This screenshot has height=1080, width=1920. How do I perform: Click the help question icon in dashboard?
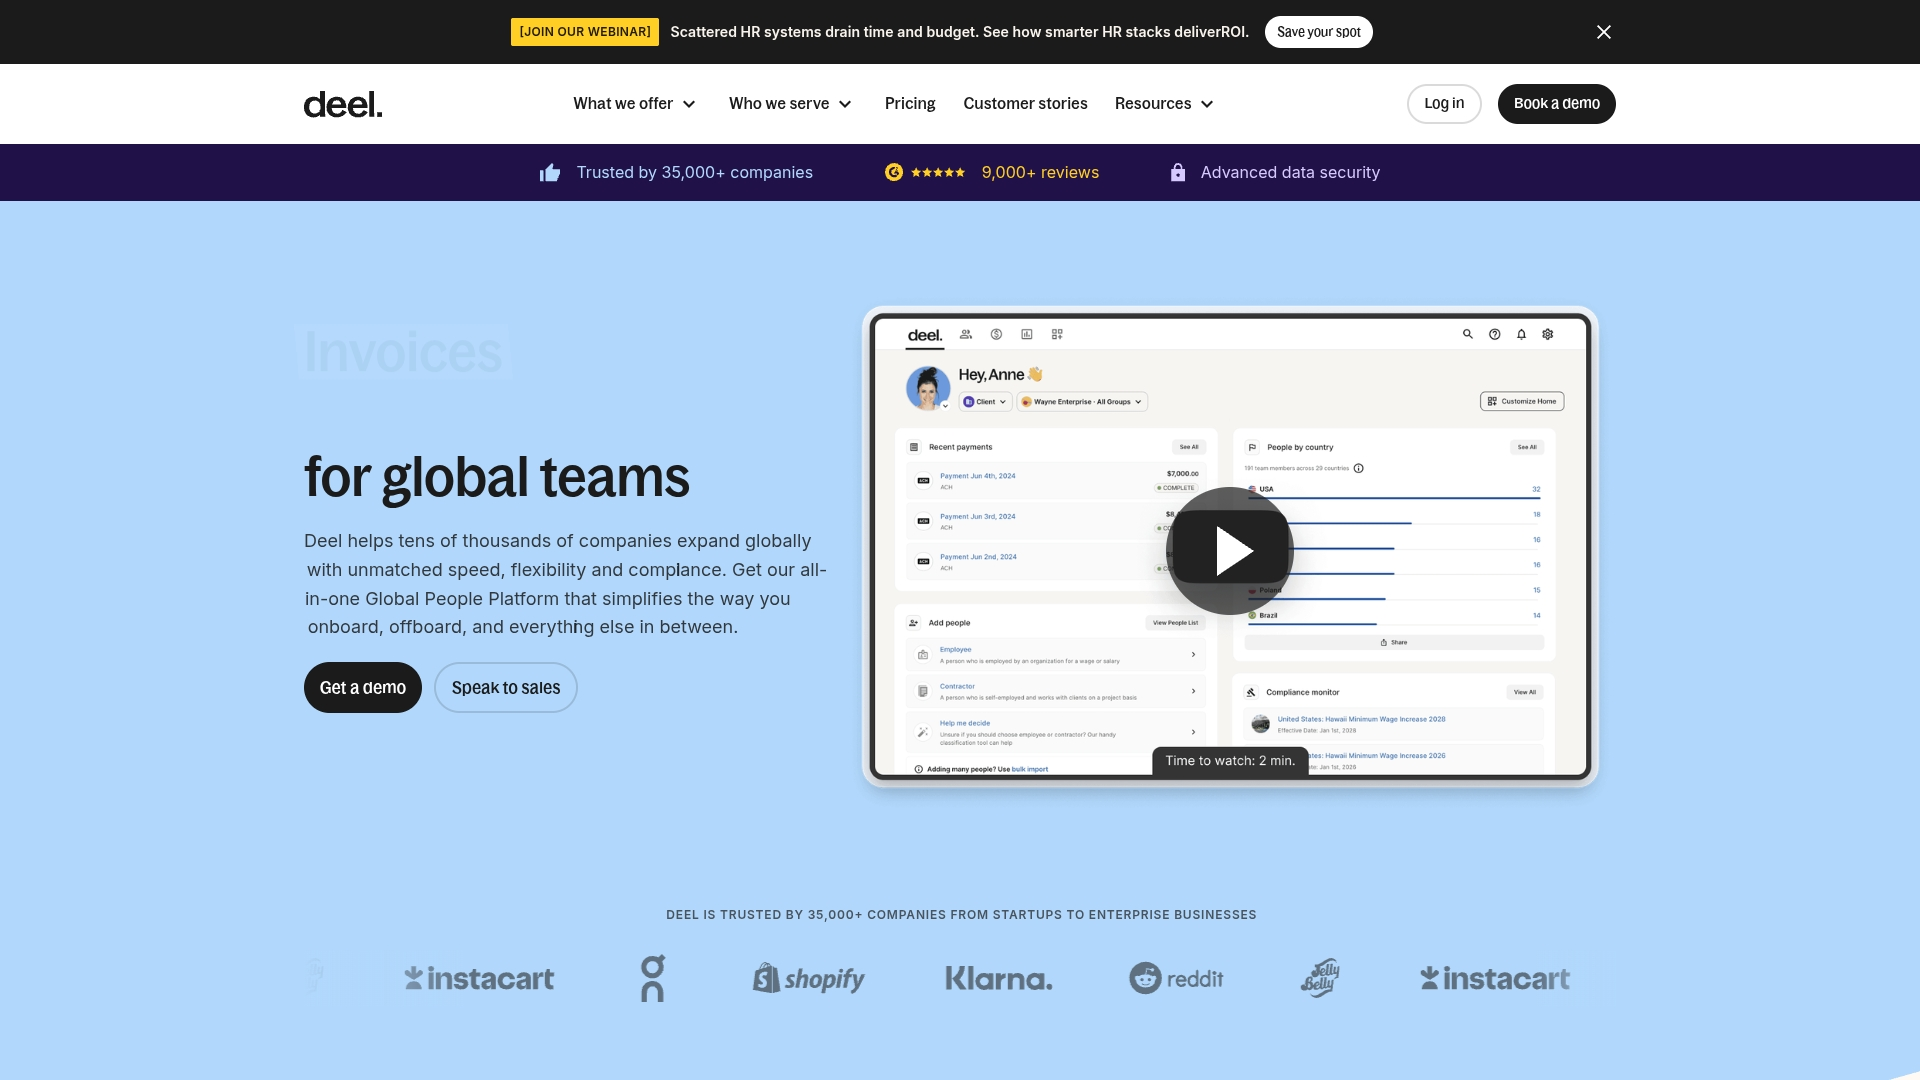[x=1495, y=334]
